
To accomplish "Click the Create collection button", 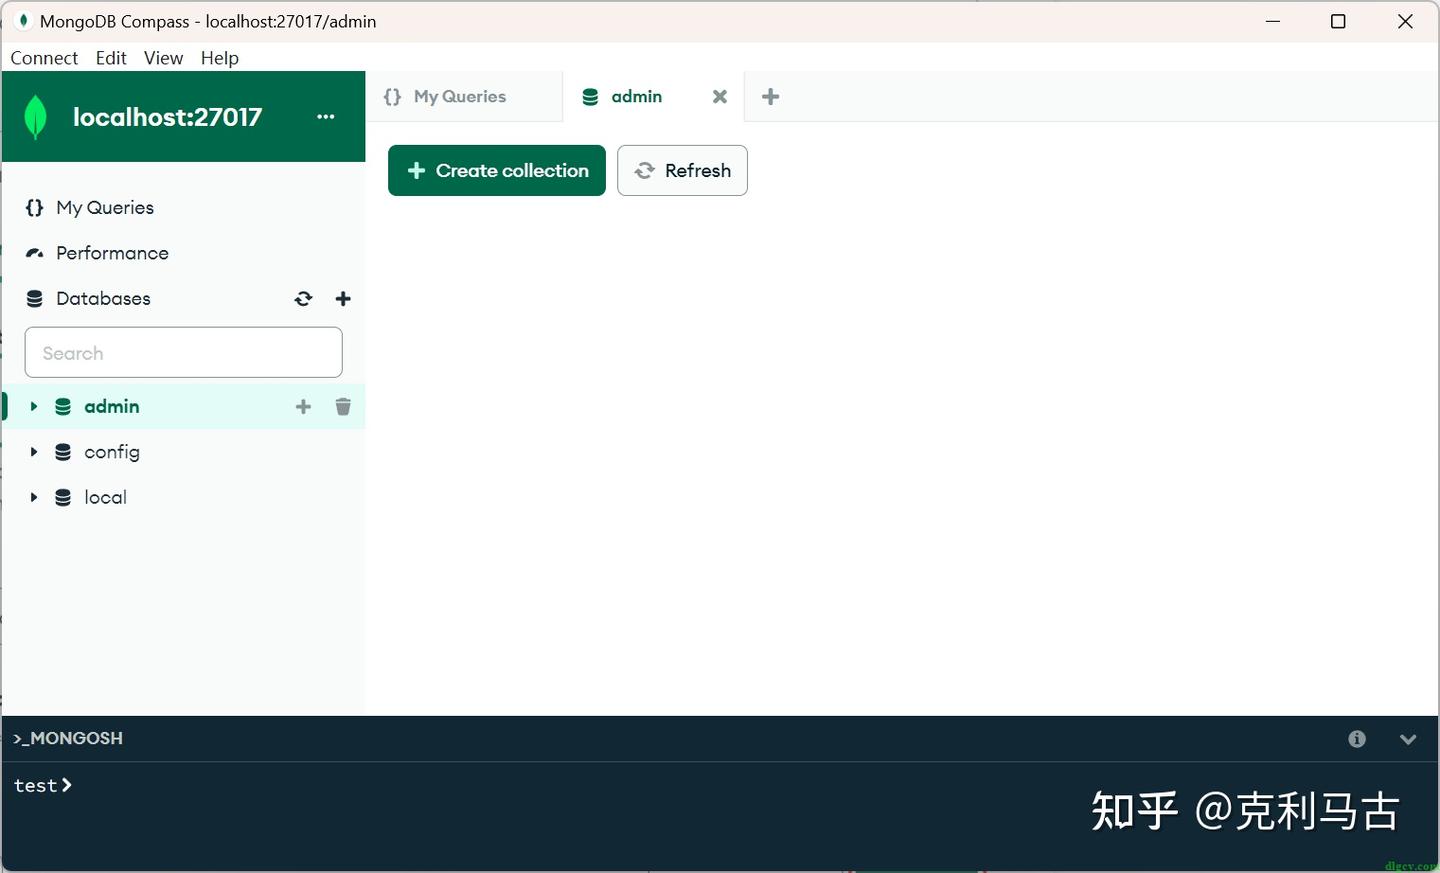I will 496,170.
